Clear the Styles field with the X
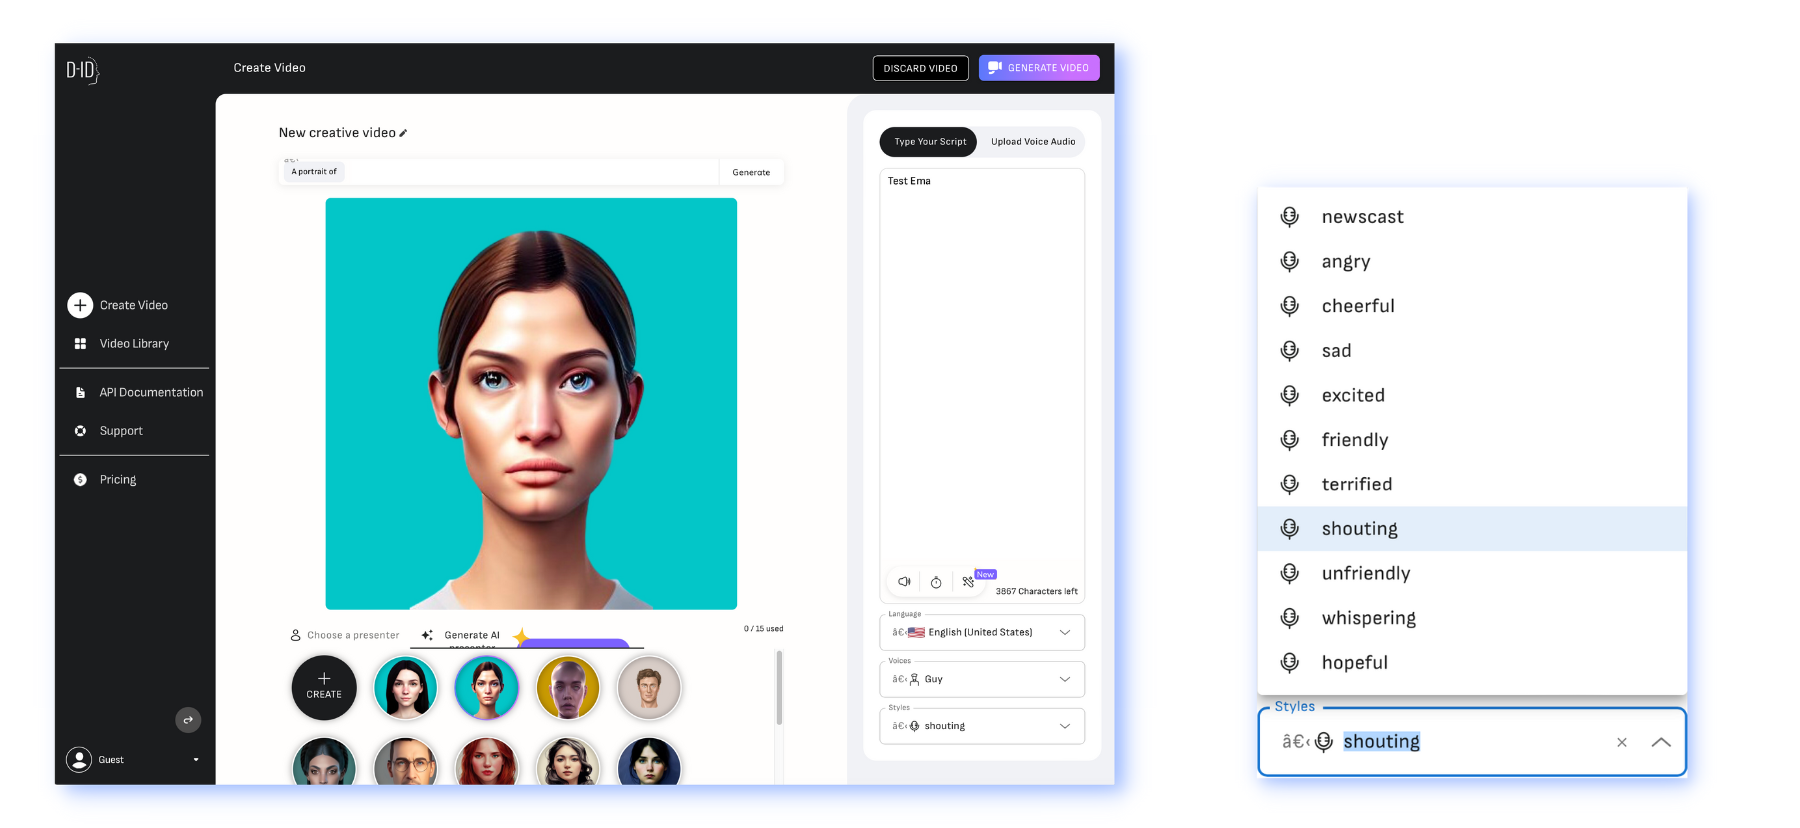 (x=1622, y=742)
